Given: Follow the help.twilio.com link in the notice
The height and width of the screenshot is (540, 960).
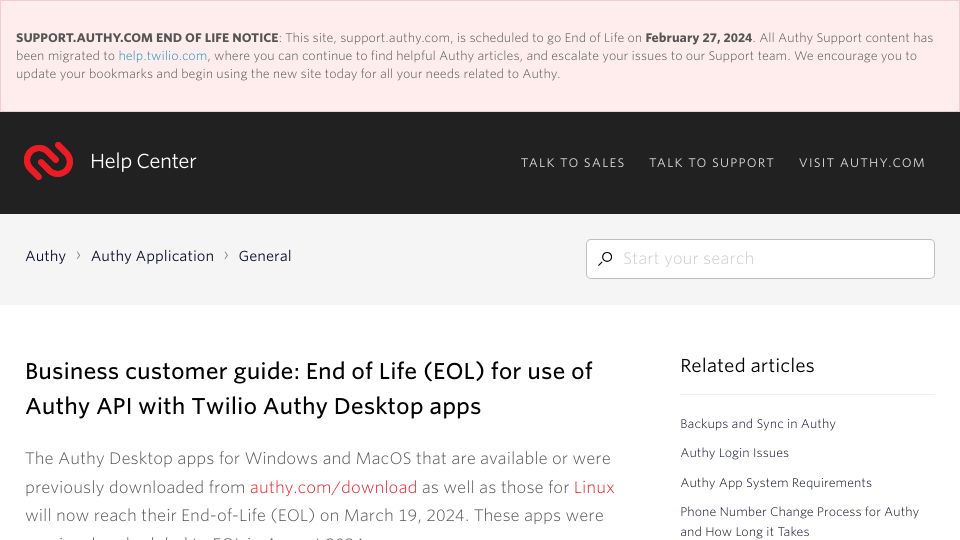Looking at the screenshot, I should point(163,56).
